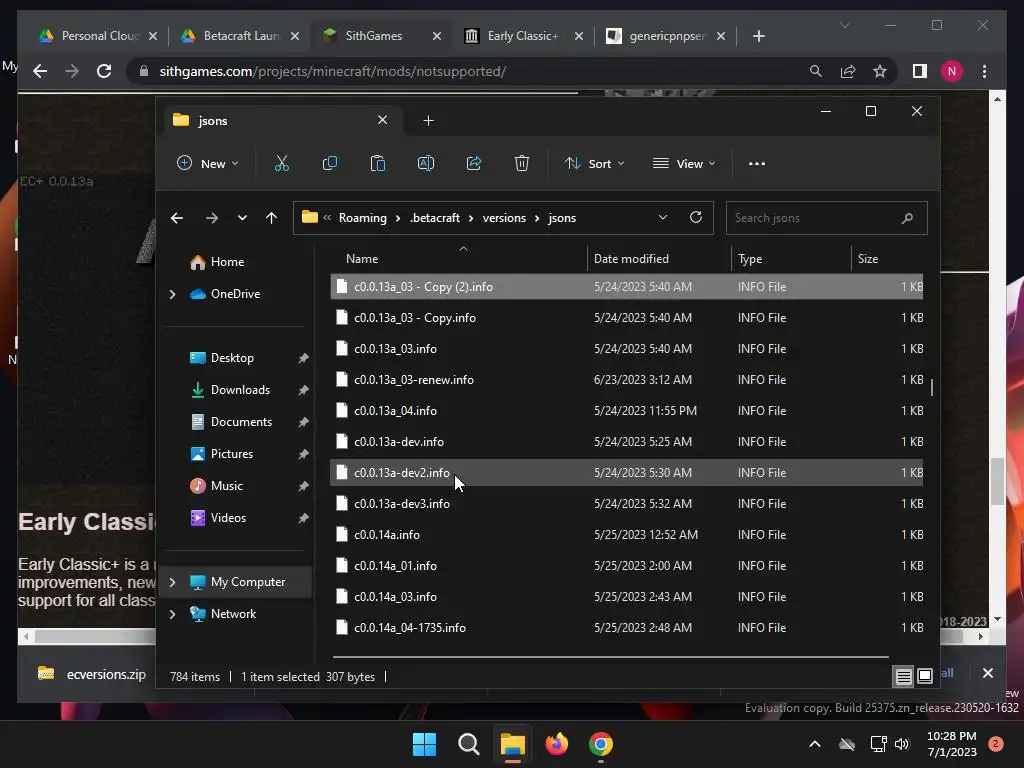Open a new Chrome tab

click(x=758, y=36)
